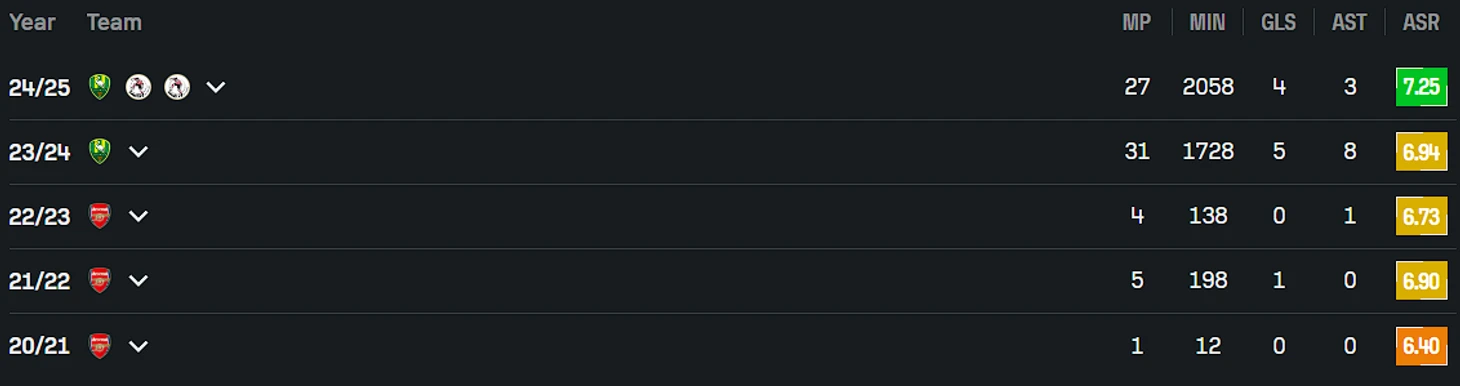Screen dimensions: 1460x386
Task: Click the ADO Den Haag crest in 23/24 row
Action: 99,152
